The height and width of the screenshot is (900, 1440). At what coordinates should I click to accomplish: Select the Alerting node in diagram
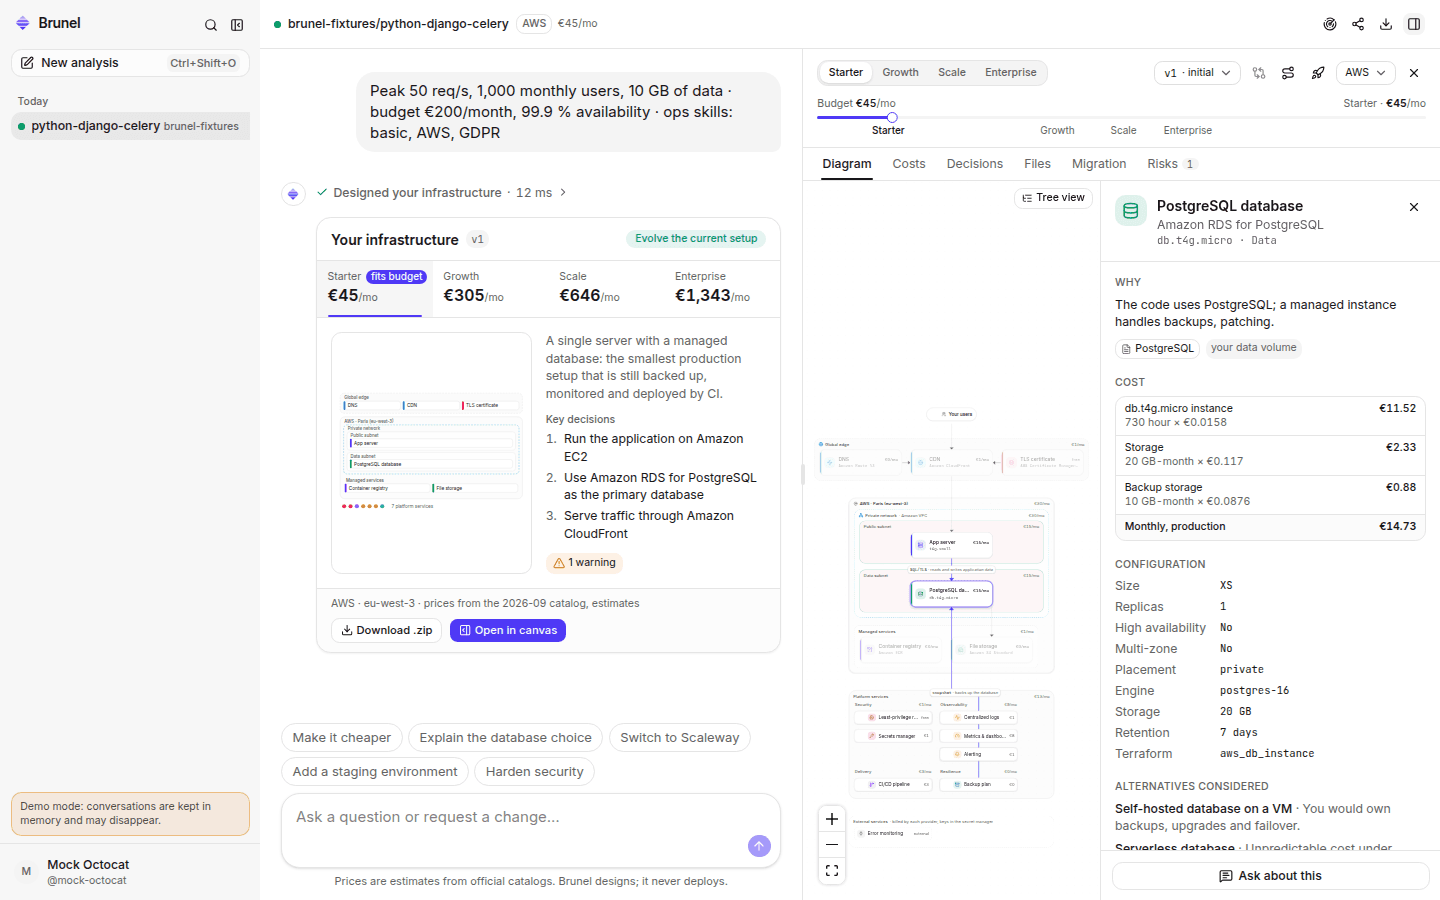coord(979,754)
